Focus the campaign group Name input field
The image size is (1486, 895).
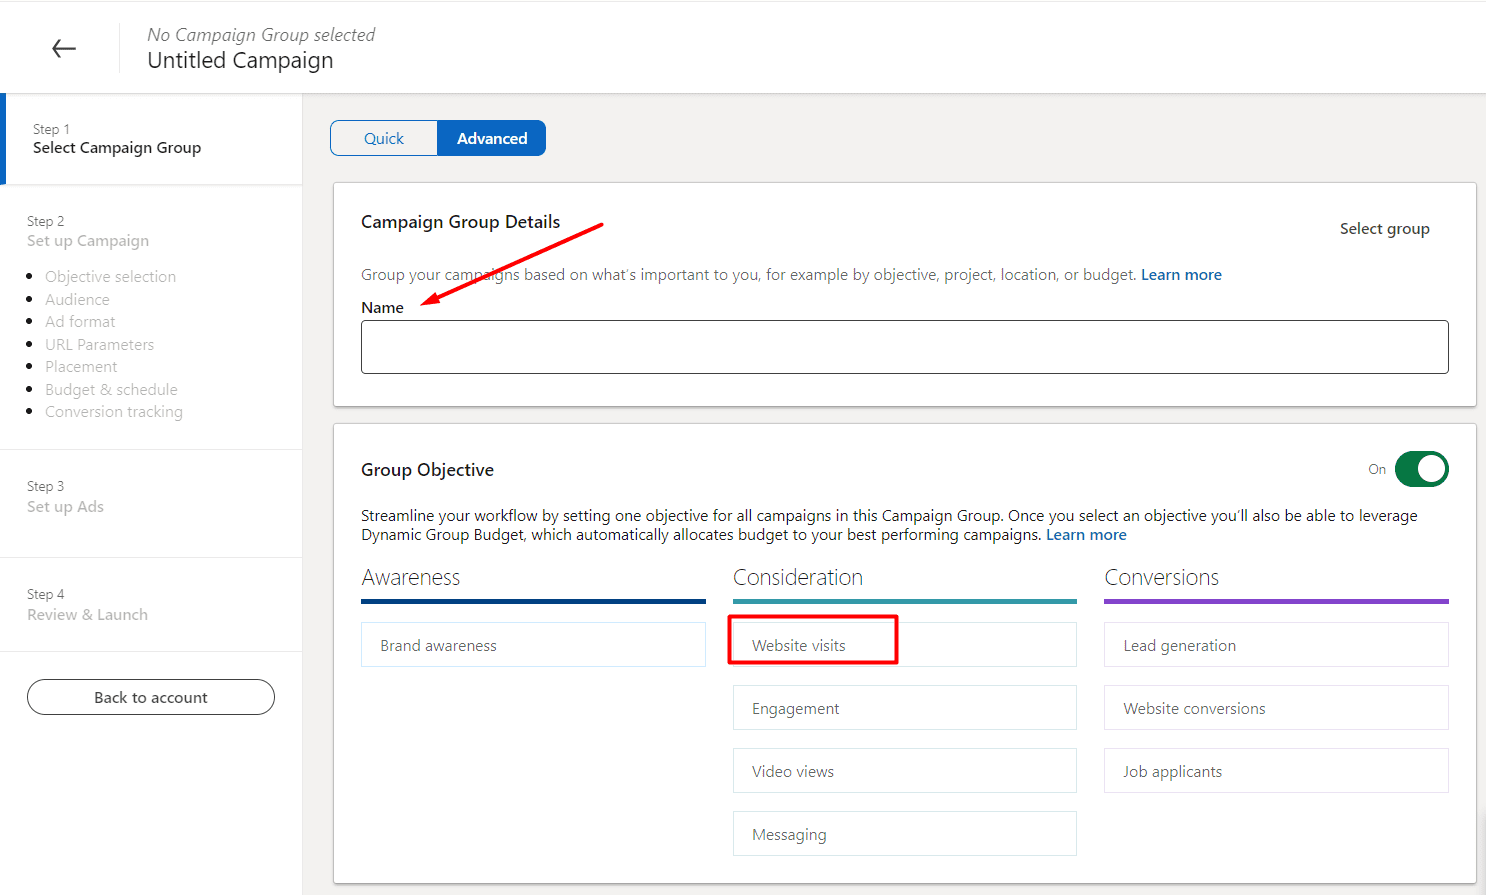point(904,347)
